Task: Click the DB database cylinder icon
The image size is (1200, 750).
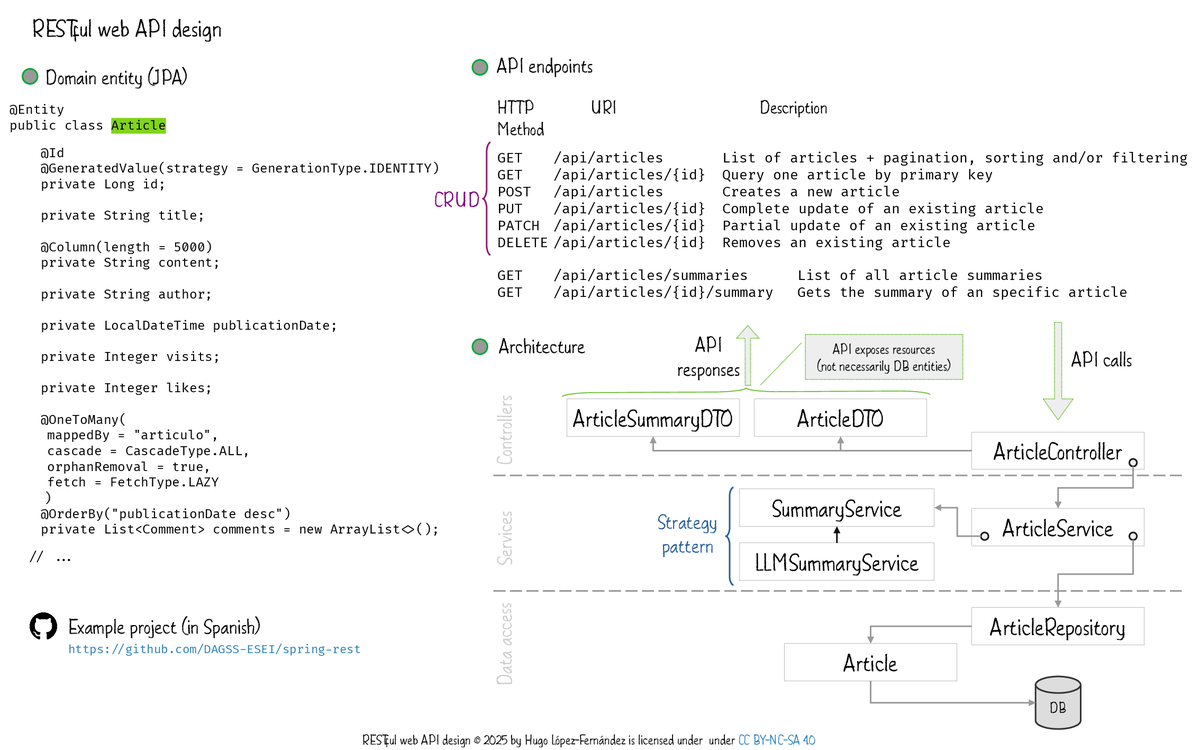Action: 1057,703
